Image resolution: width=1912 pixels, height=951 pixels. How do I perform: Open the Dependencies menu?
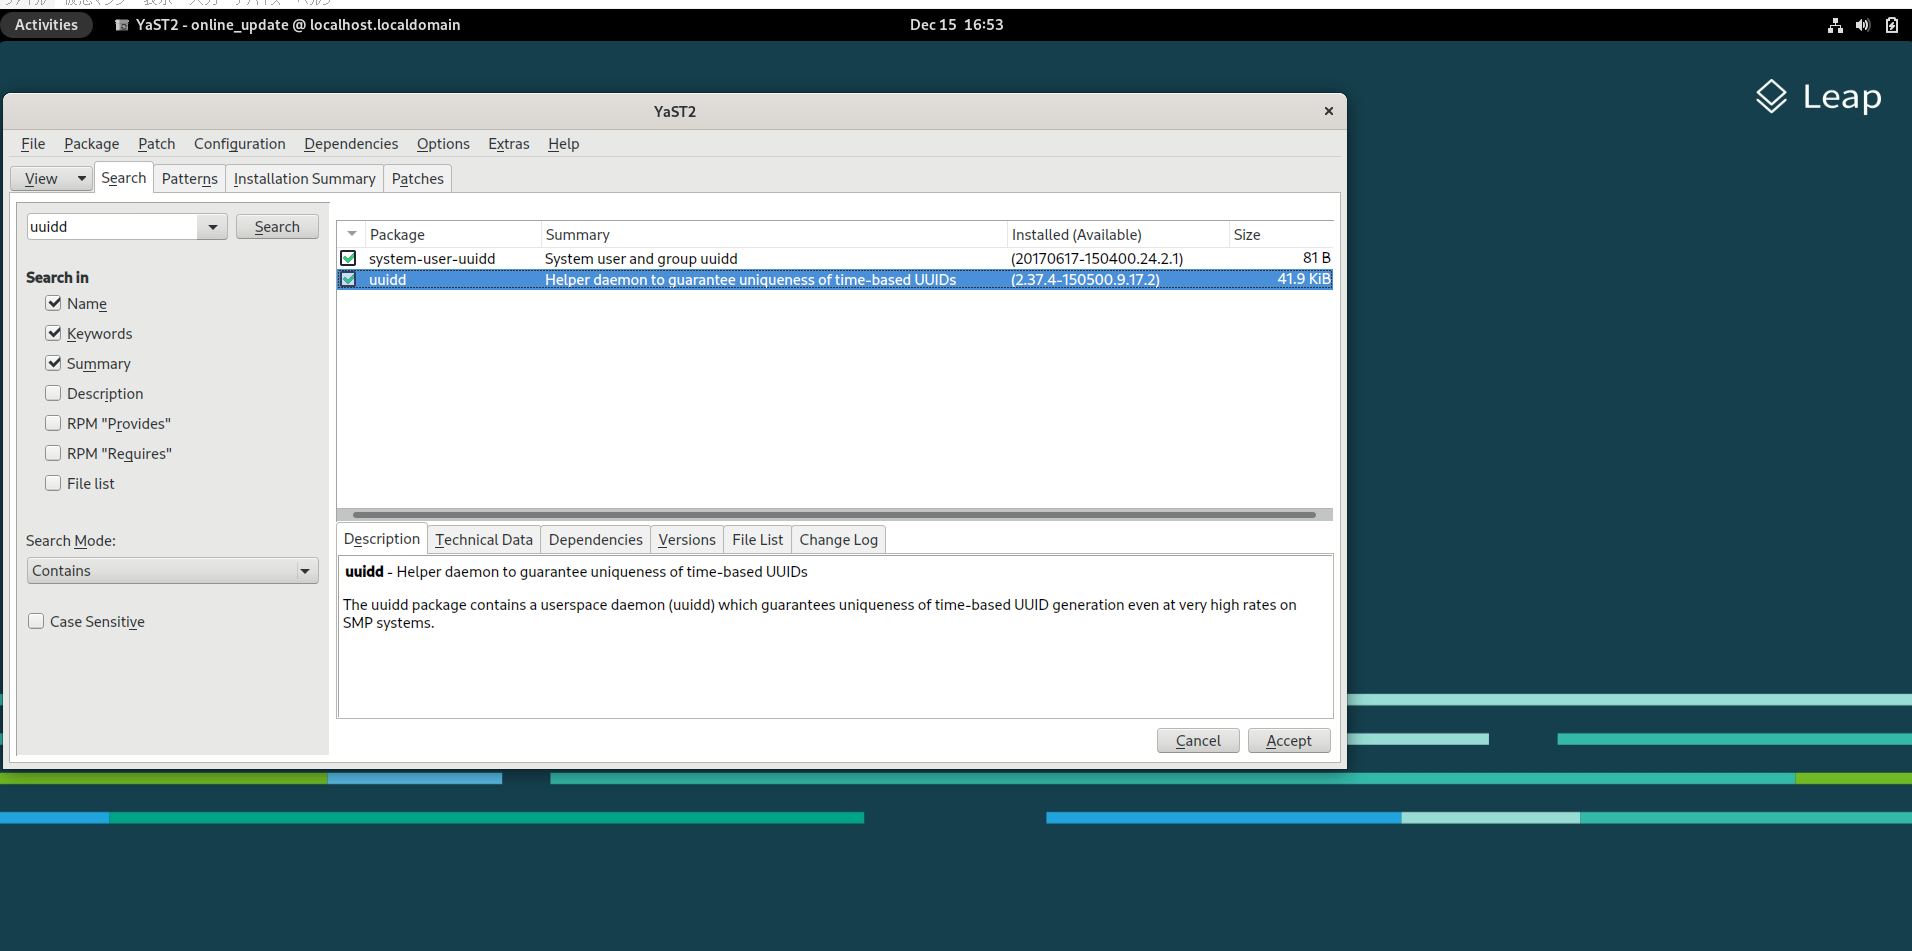pyautogui.click(x=350, y=143)
